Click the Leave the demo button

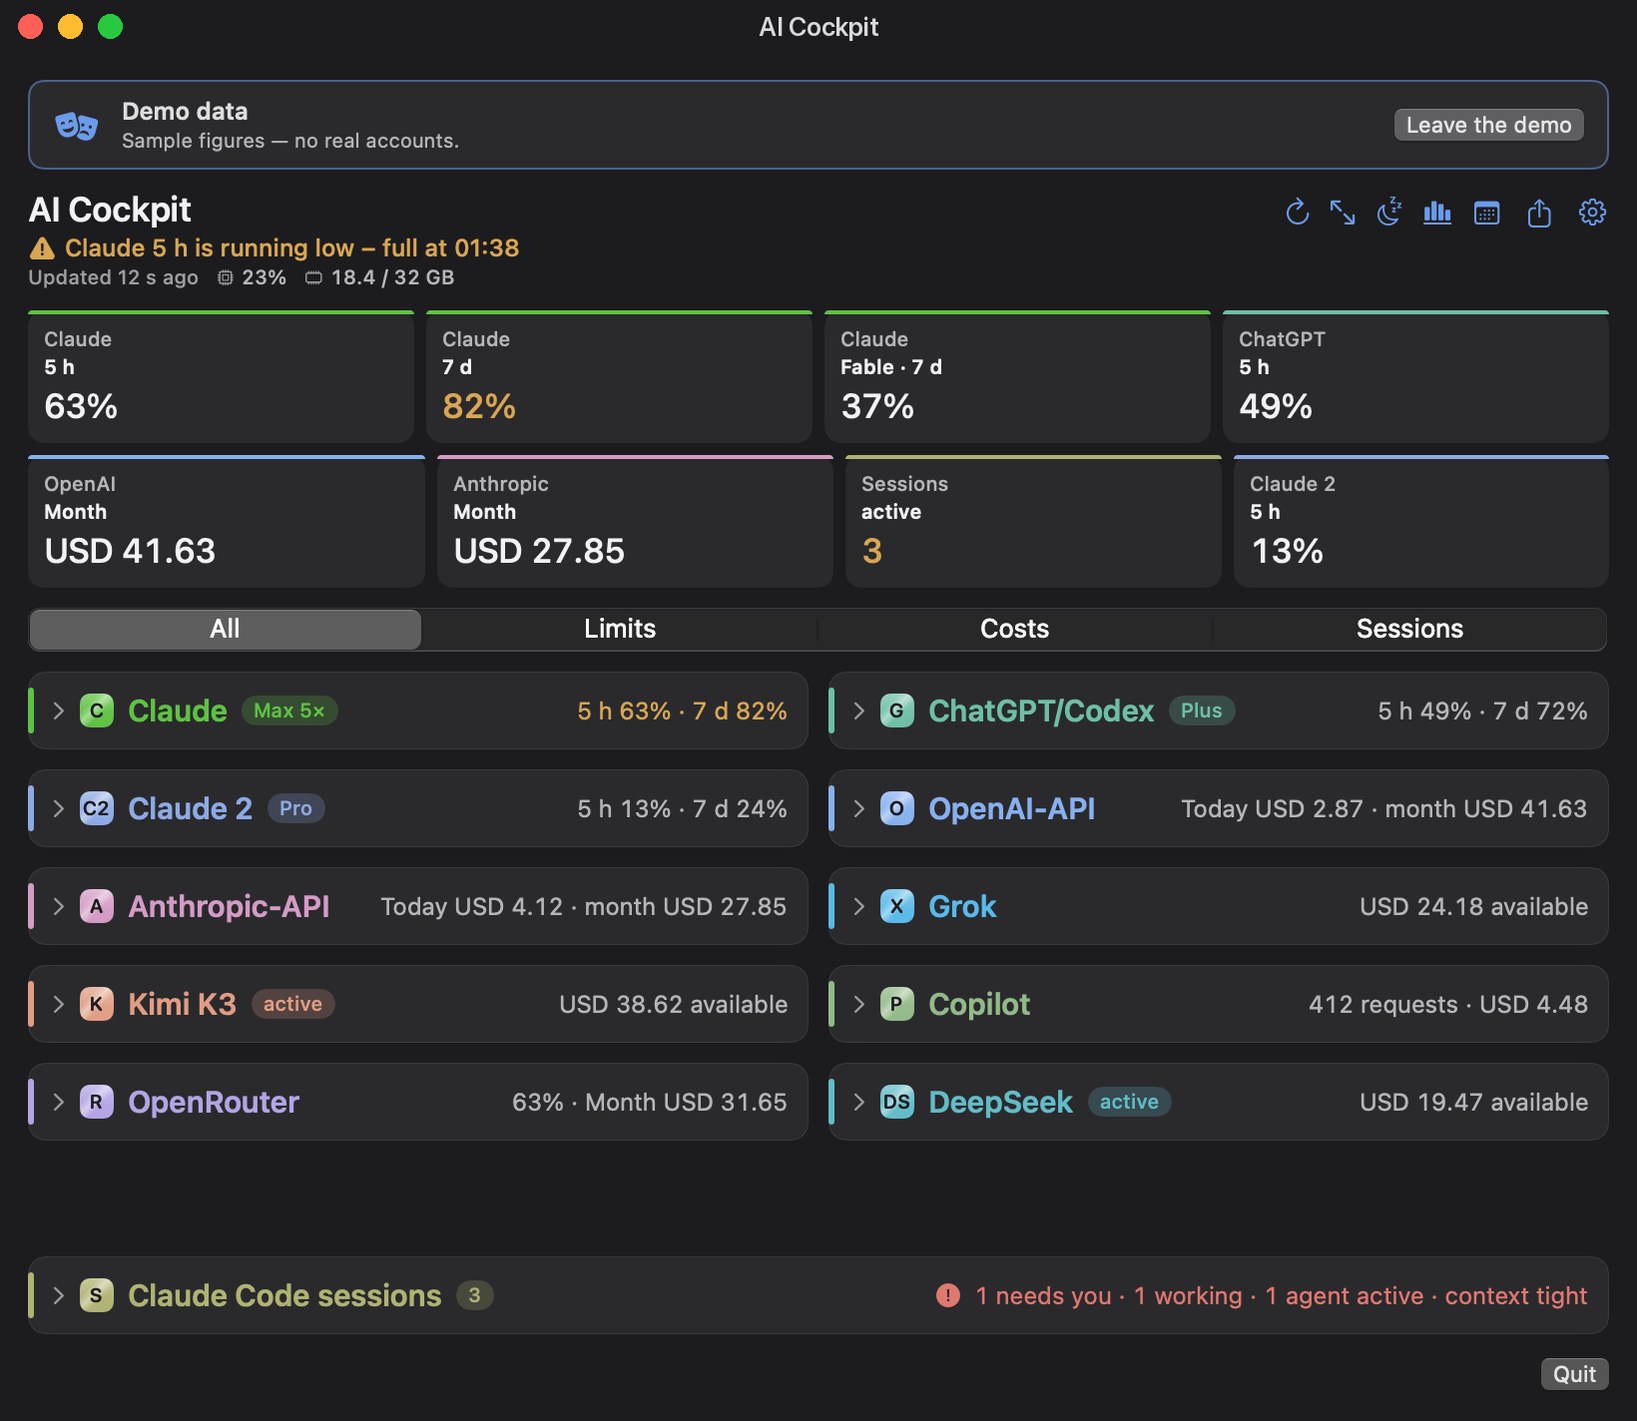point(1488,125)
